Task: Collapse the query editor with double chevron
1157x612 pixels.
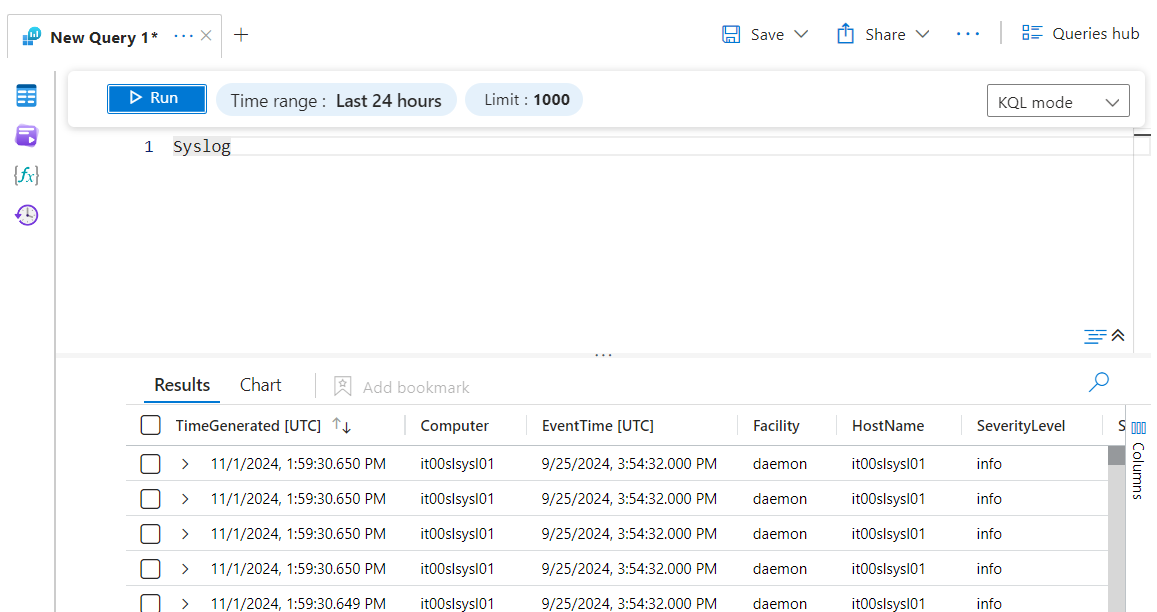Action: [x=1118, y=336]
